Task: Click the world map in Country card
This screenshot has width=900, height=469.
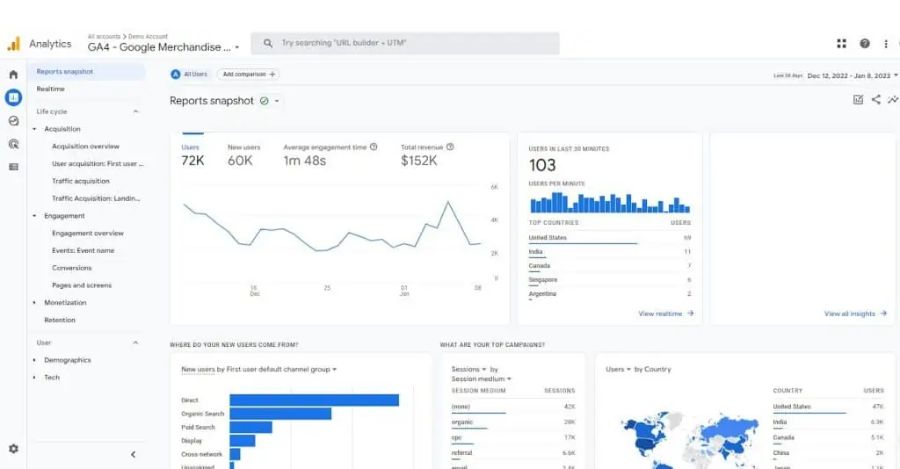Action: pos(689,439)
